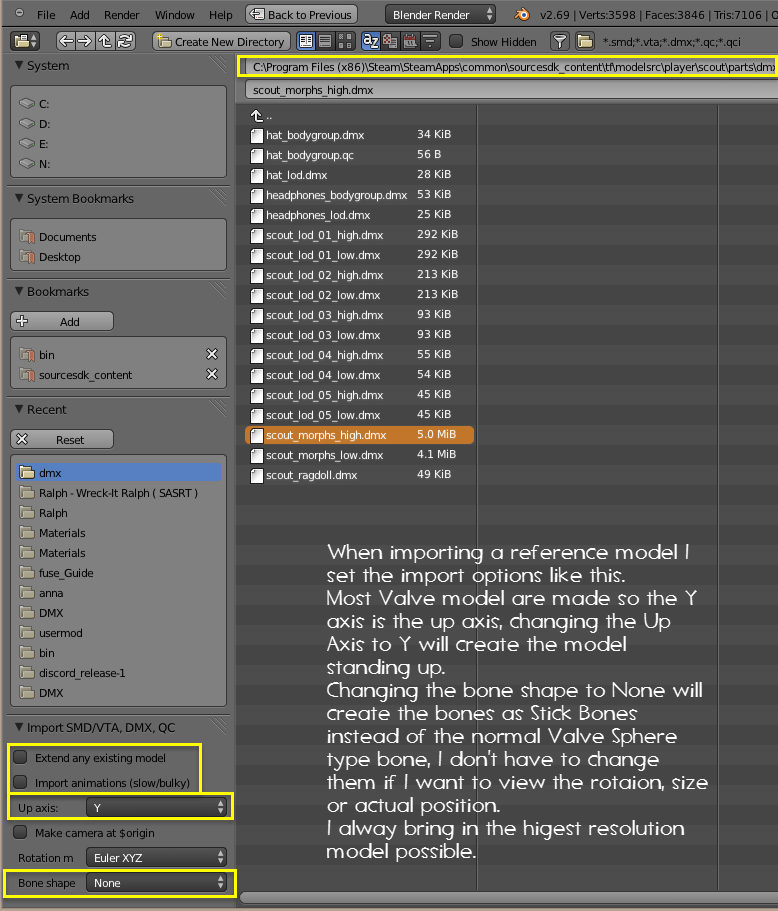778x911 pixels.
Task: Go up via the '..' entry
Action: pos(261,116)
